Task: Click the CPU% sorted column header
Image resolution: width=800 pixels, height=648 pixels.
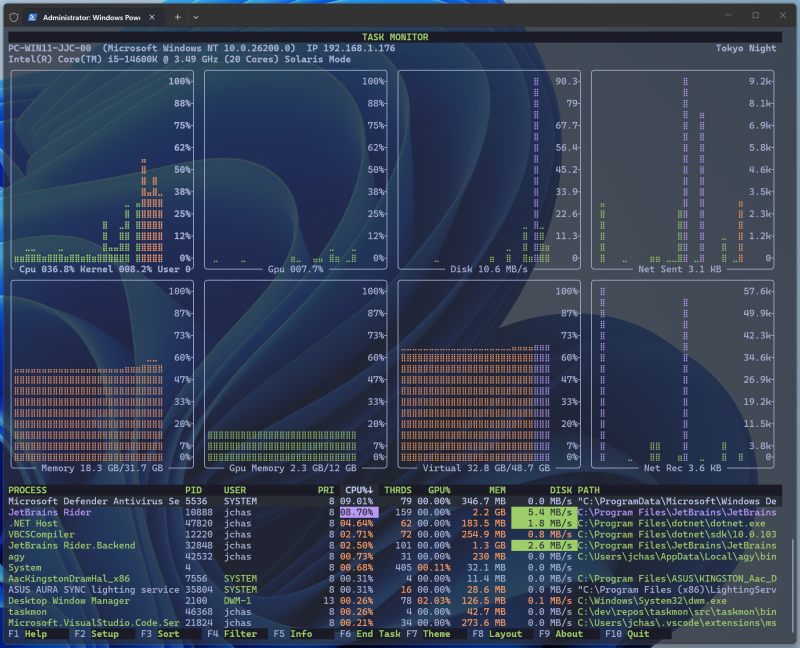Action: 359,490
